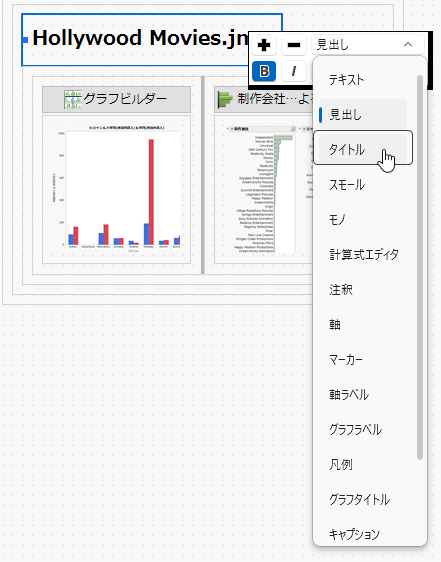
Task: Select the マーカー style option
Action: (x=363, y=359)
